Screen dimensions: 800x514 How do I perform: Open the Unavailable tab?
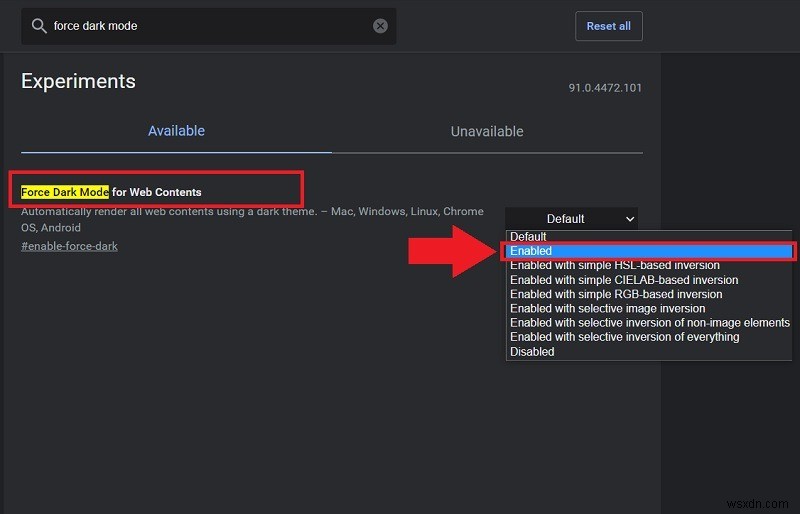(487, 131)
